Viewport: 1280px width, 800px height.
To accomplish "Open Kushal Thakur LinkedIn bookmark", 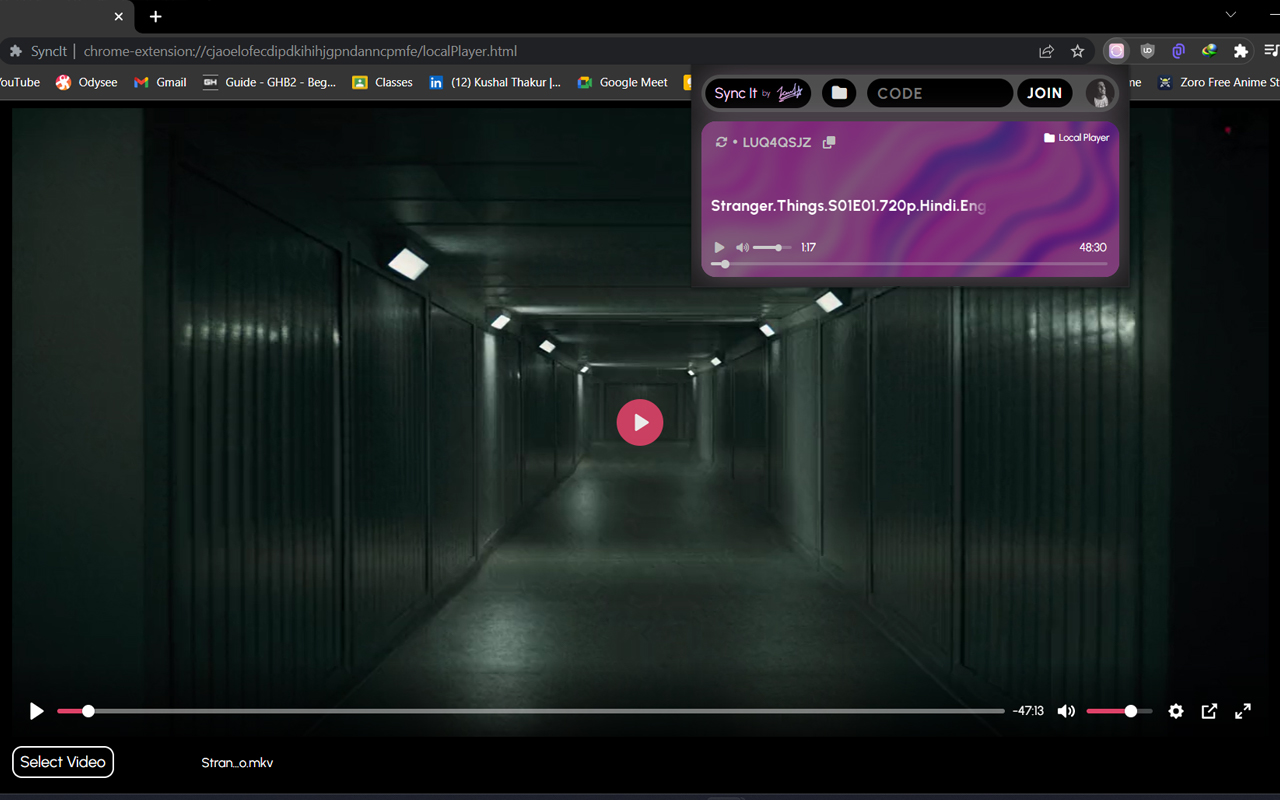I will tap(494, 82).
